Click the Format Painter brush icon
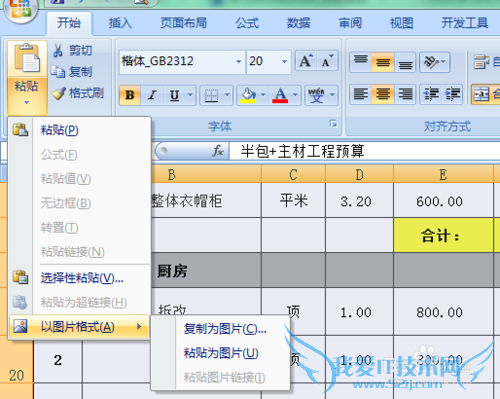 click(59, 93)
